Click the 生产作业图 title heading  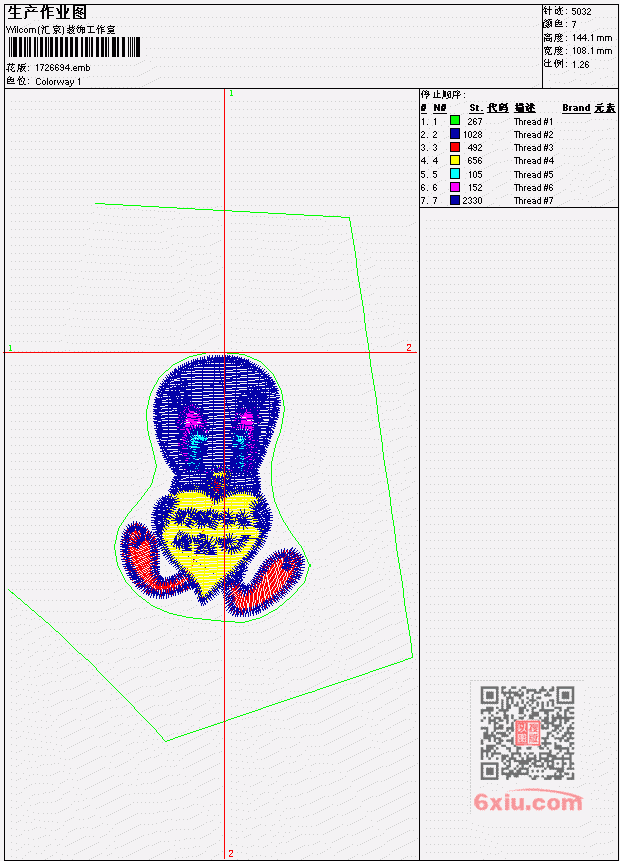coord(47,13)
